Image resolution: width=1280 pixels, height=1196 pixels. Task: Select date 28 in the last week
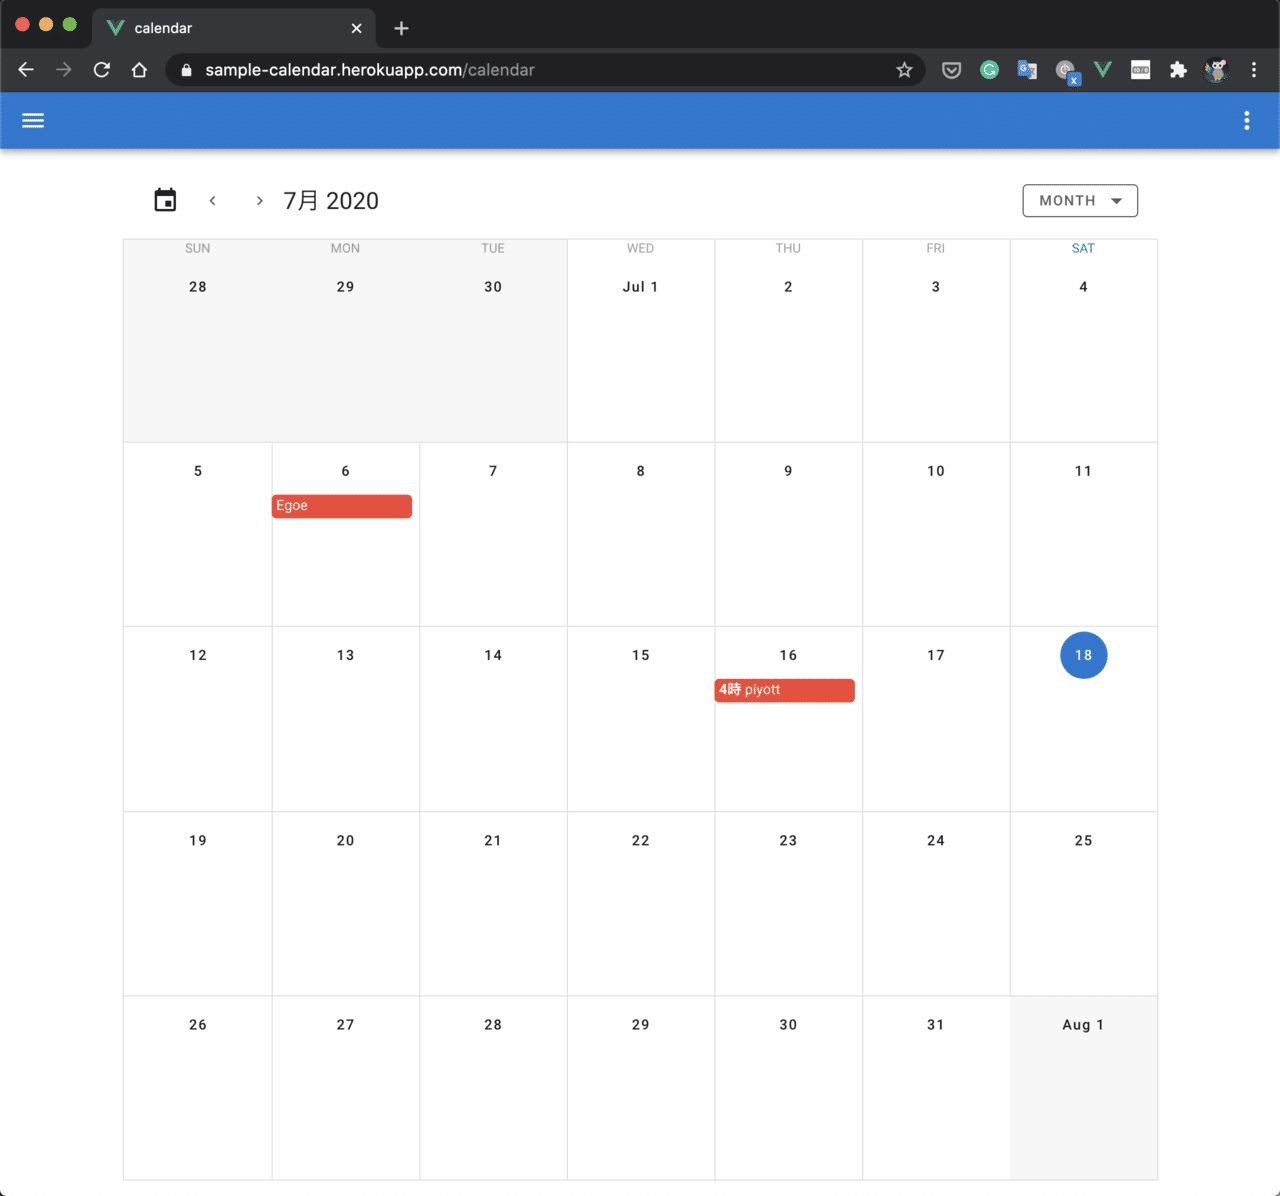click(x=493, y=1025)
